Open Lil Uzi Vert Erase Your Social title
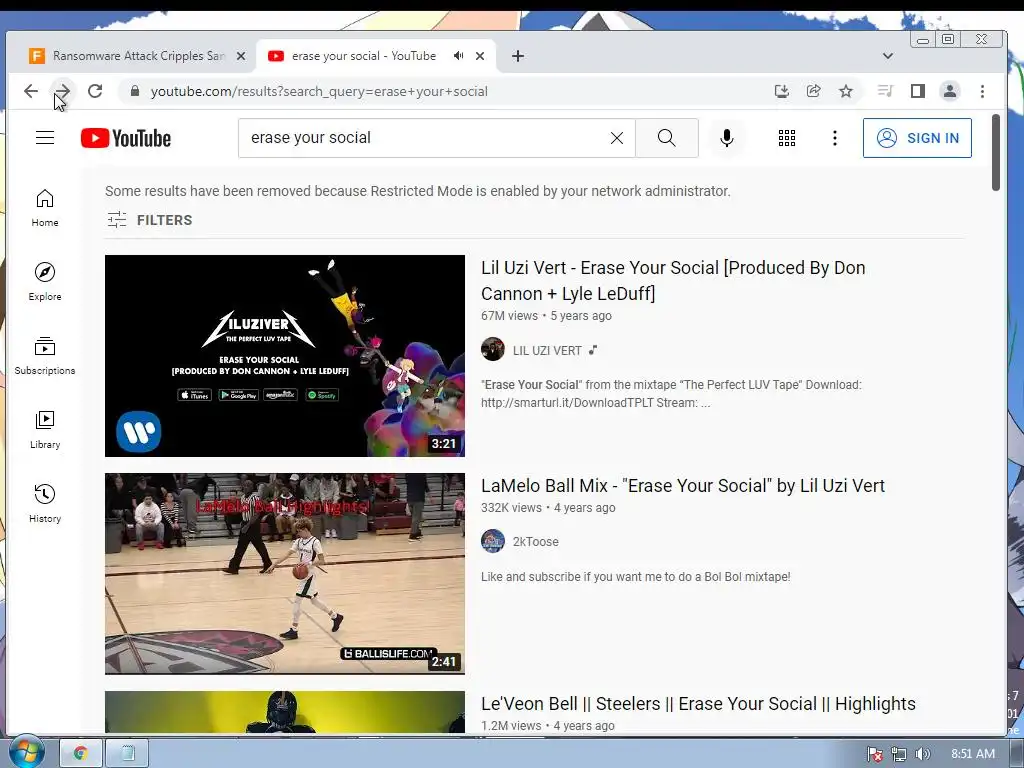 [673, 281]
